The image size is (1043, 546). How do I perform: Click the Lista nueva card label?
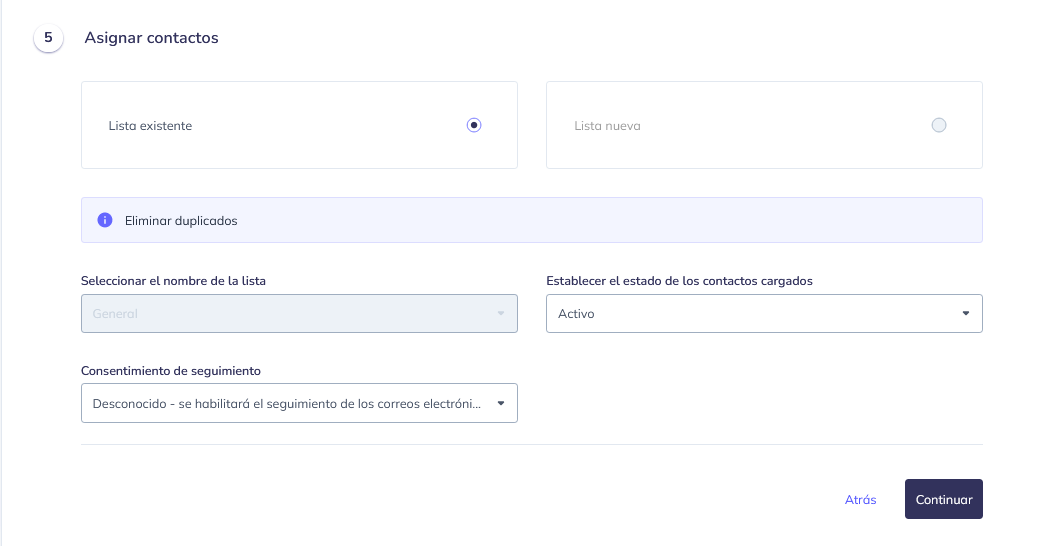tap(607, 126)
